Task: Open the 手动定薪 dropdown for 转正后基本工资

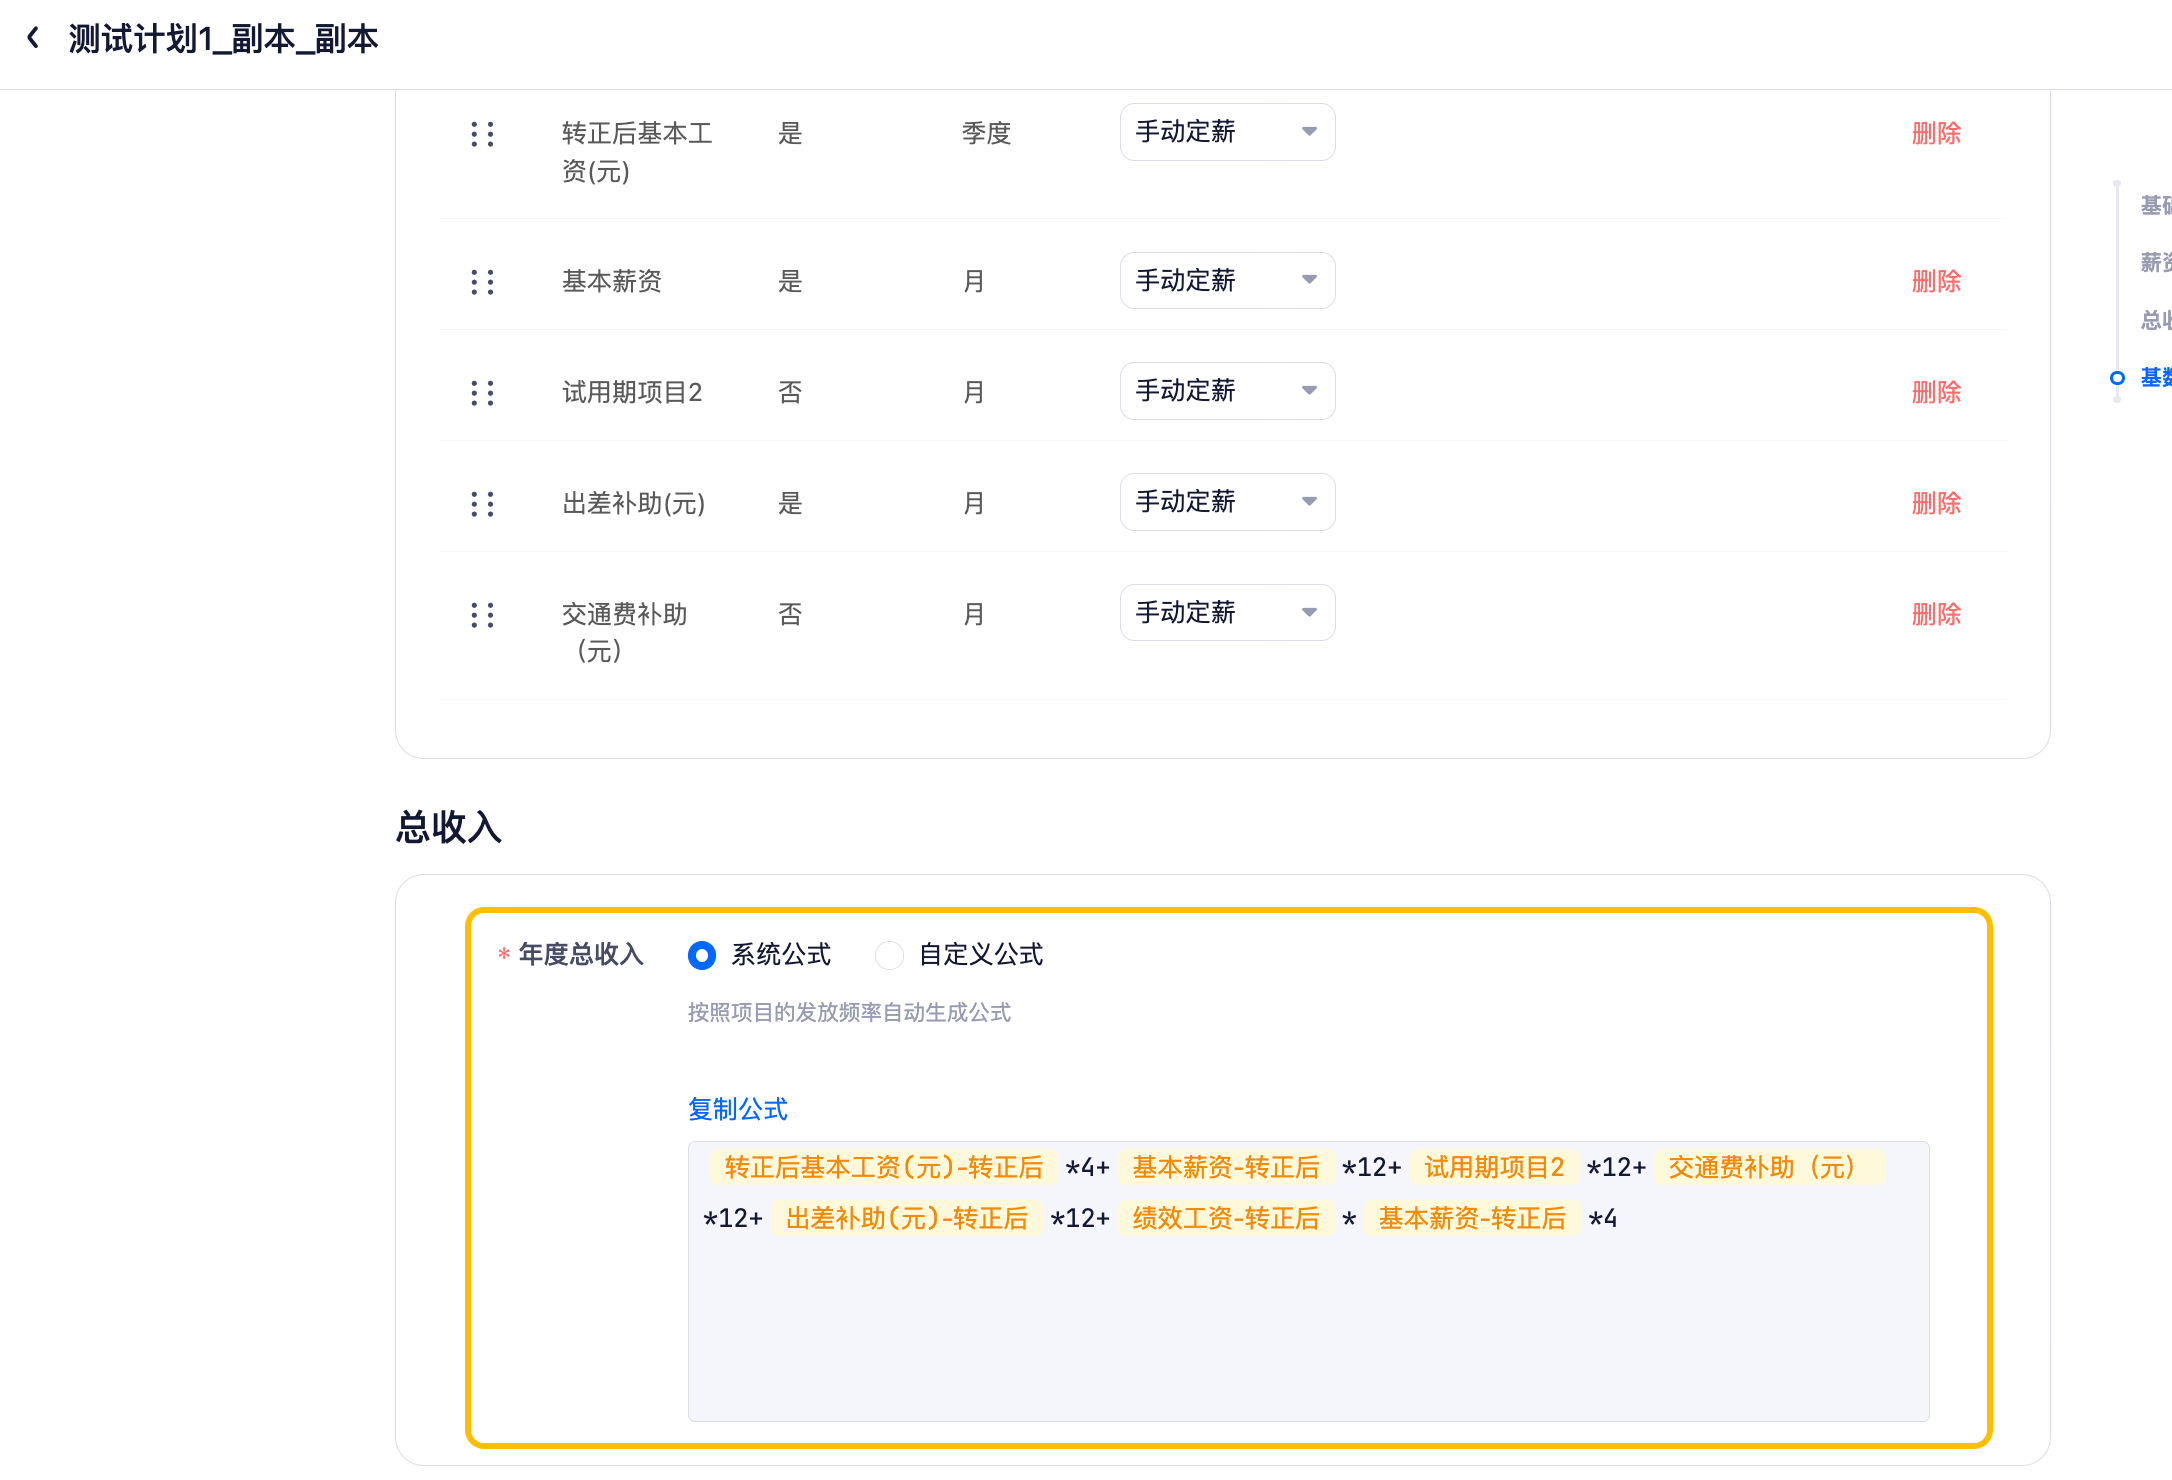Action: coord(1227,132)
